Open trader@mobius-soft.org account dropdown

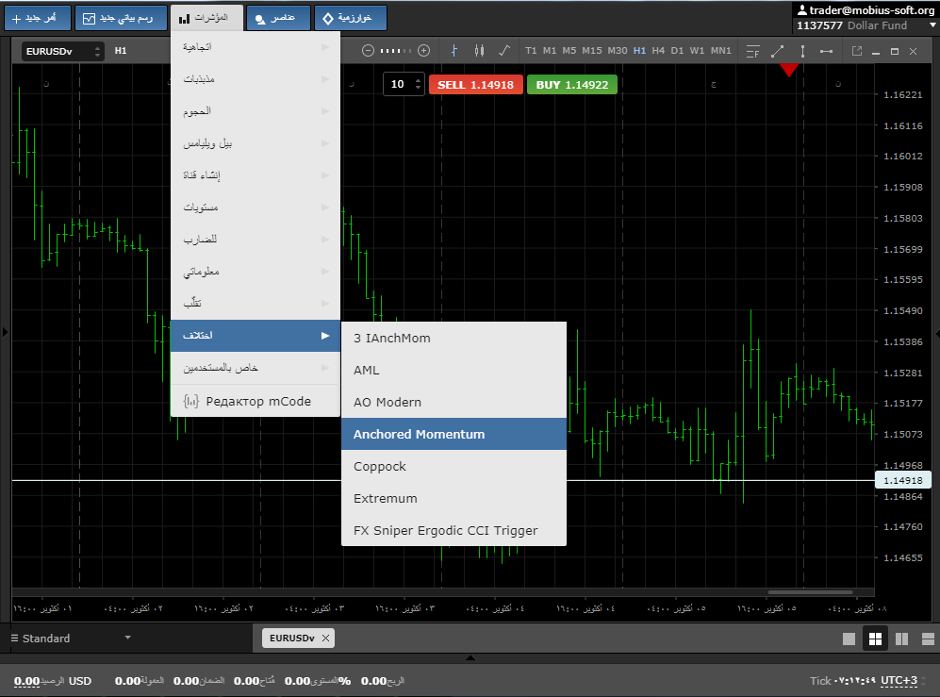866,18
